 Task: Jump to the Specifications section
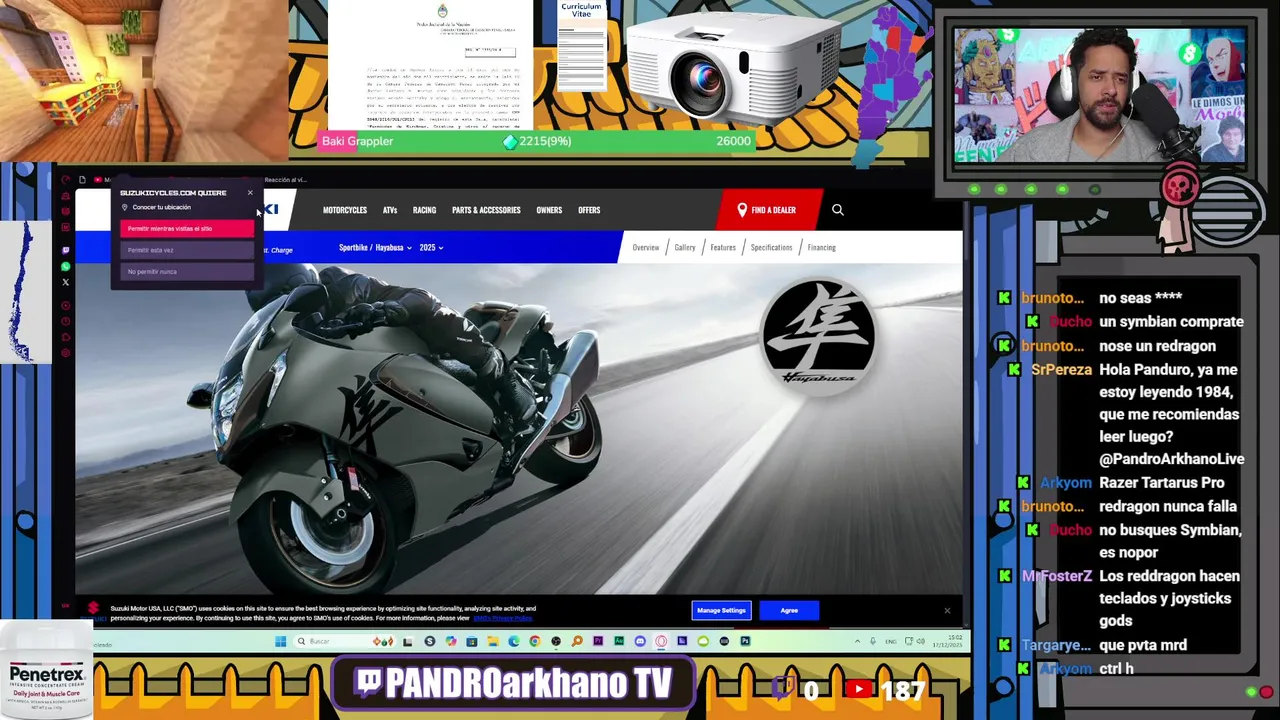(x=771, y=248)
